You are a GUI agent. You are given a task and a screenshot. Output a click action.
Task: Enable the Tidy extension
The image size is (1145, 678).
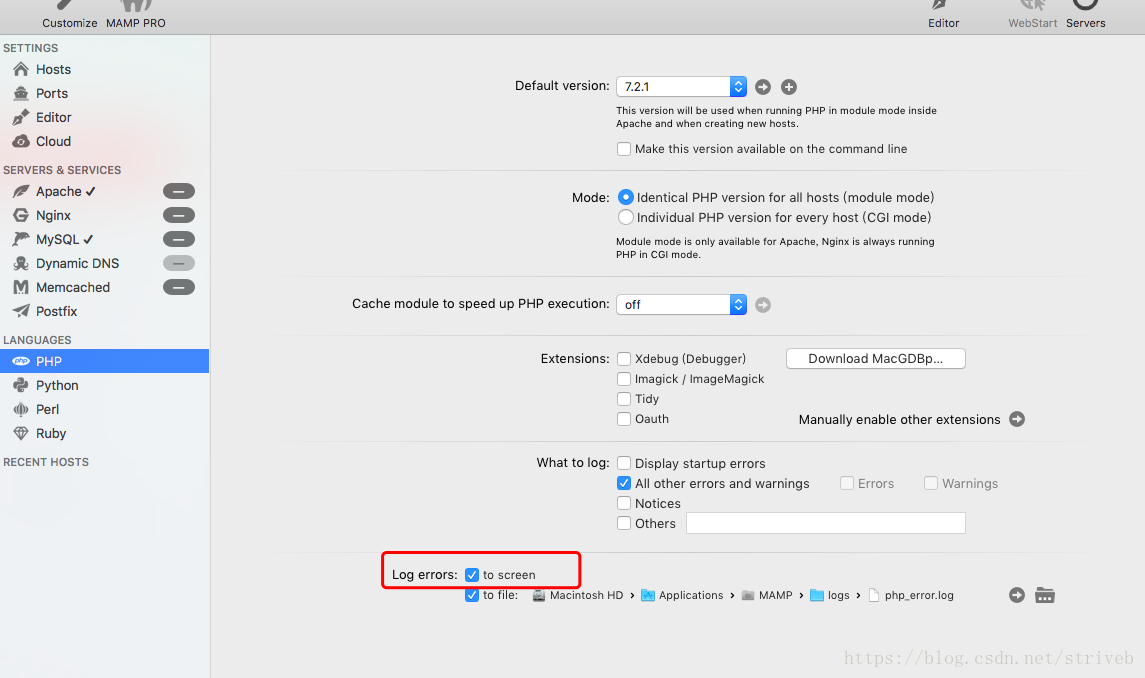pyautogui.click(x=624, y=399)
